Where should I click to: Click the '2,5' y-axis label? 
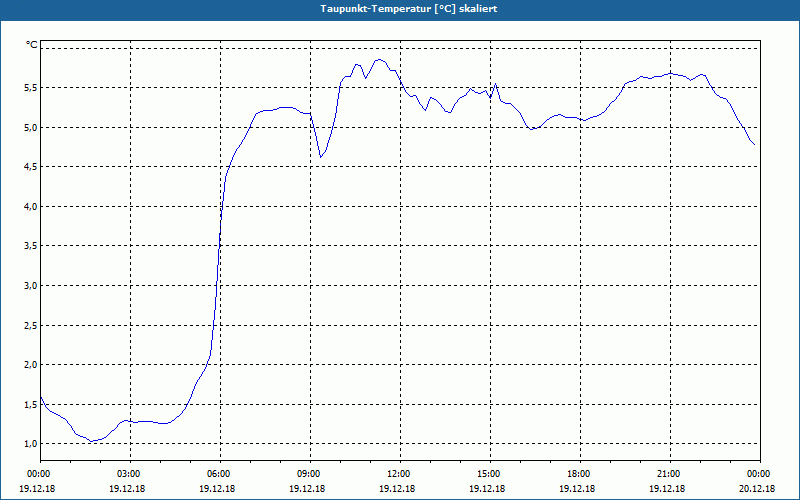click(31, 326)
